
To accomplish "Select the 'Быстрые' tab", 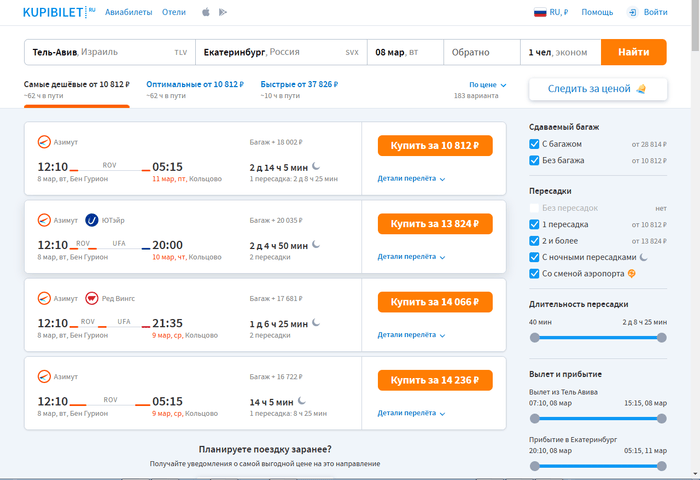I will tap(299, 89).
